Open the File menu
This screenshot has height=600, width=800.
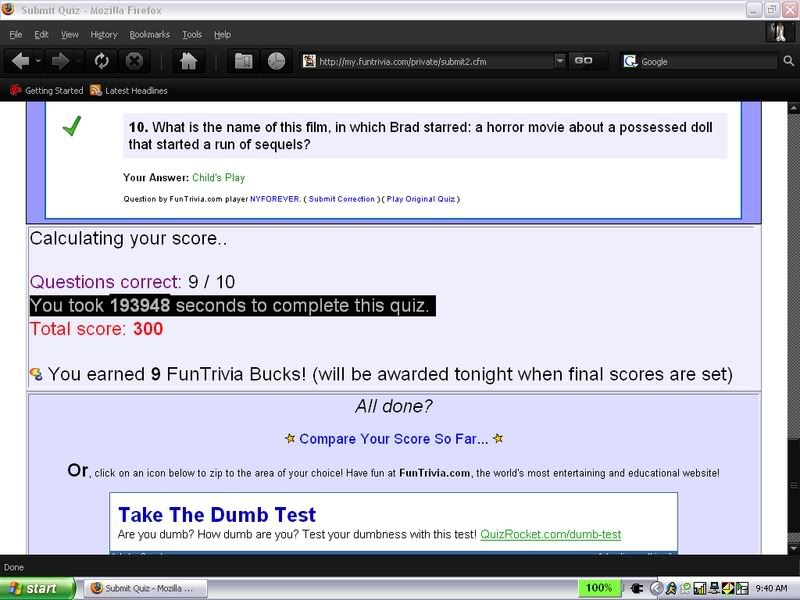[16, 35]
